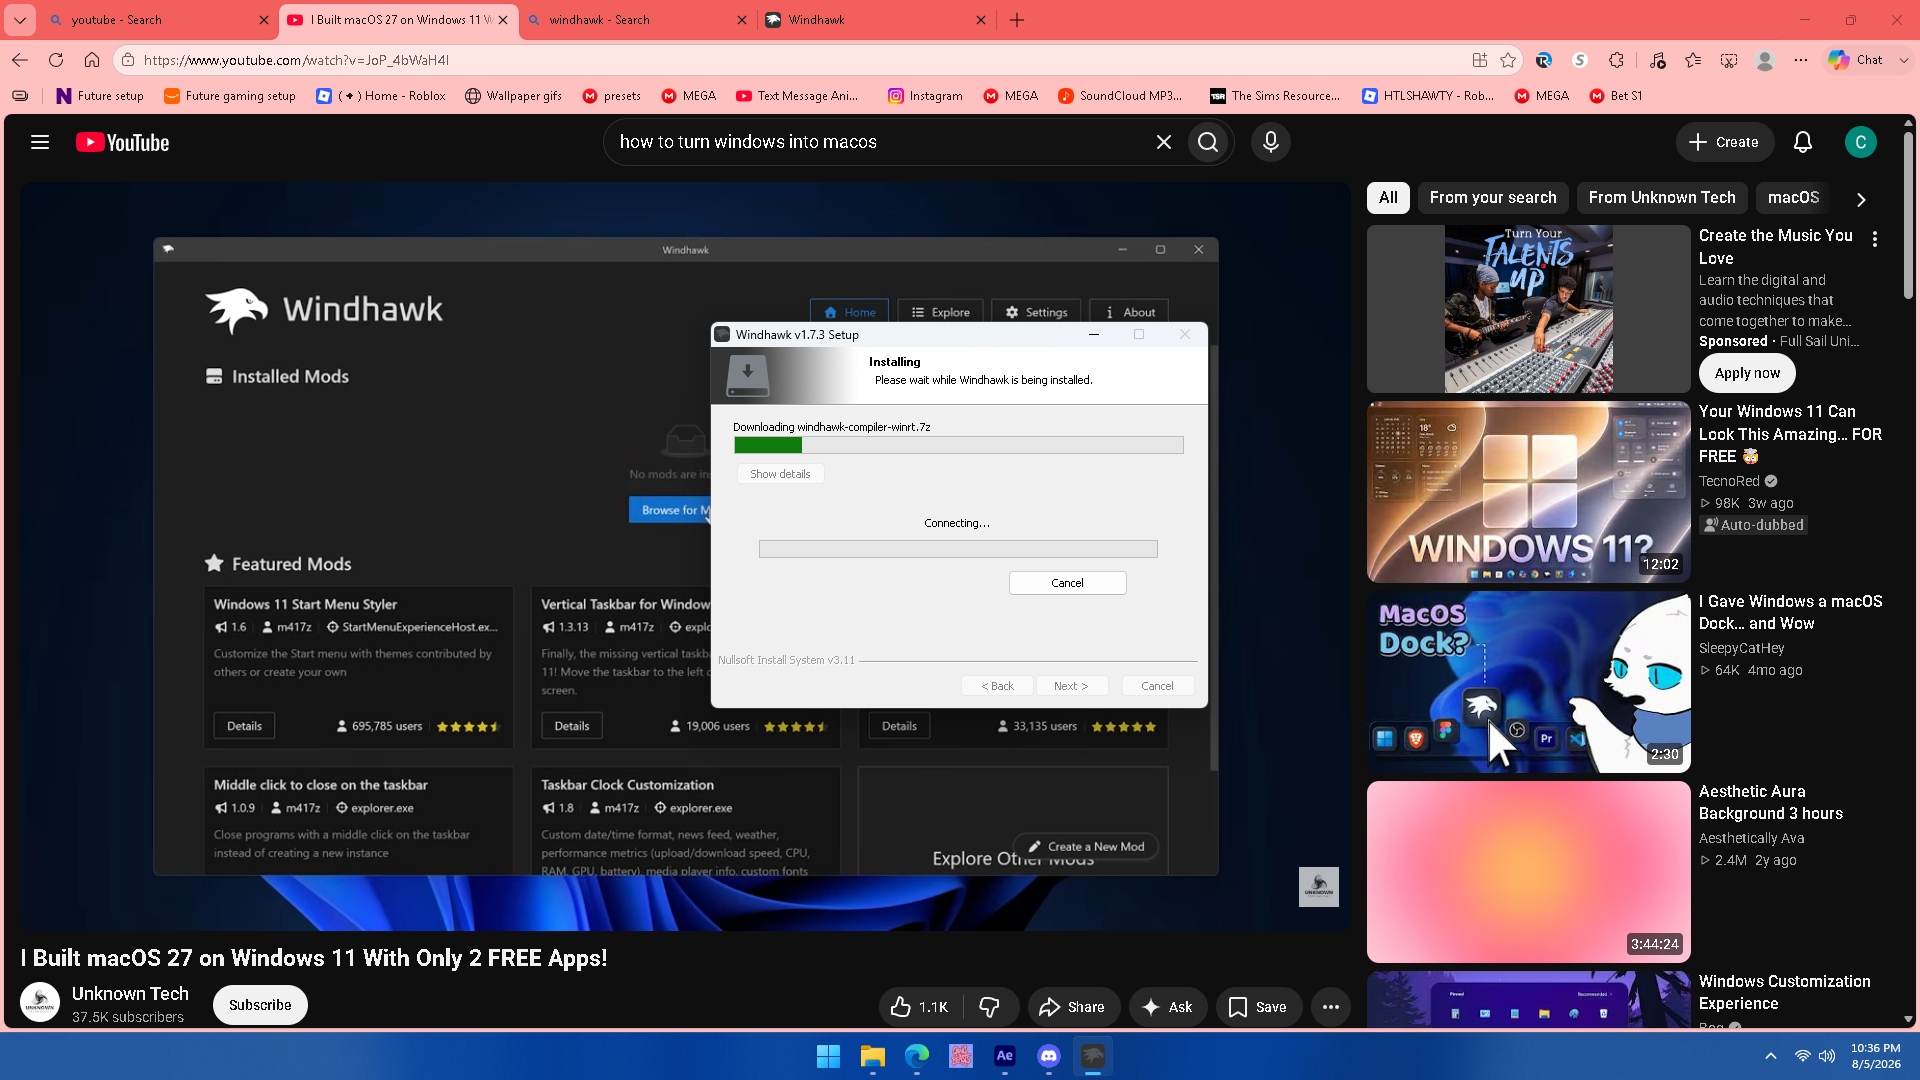The width and height of the screenshot is (1920, 1080).
Task: Open the Unknown Tech channel name link
Action: 130,993
